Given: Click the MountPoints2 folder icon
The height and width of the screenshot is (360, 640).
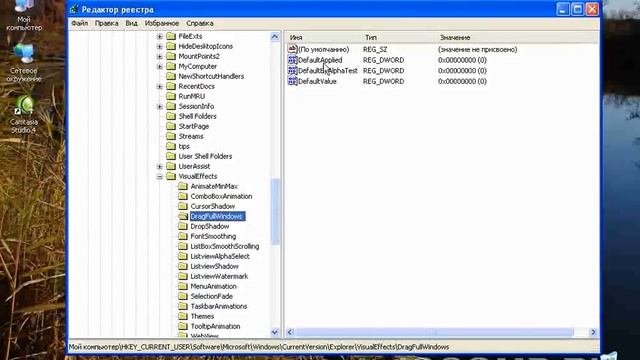Looking at the screenshot, I should click(x=171, y=56).
